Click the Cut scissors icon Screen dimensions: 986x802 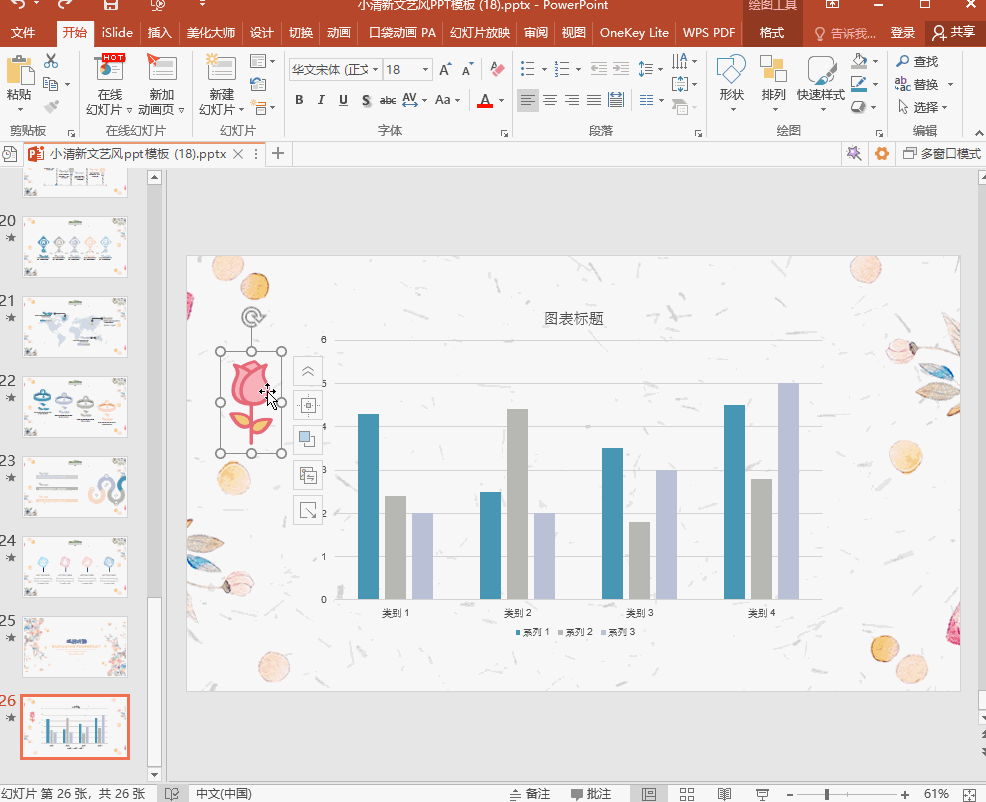tap(51, 61)
